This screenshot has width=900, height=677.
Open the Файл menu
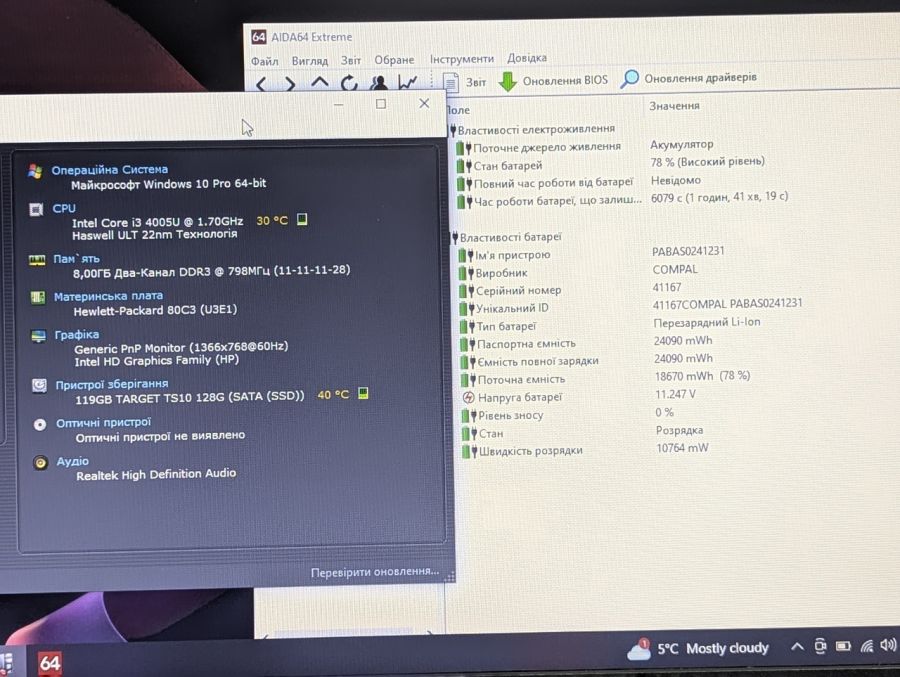pos(265,61)
